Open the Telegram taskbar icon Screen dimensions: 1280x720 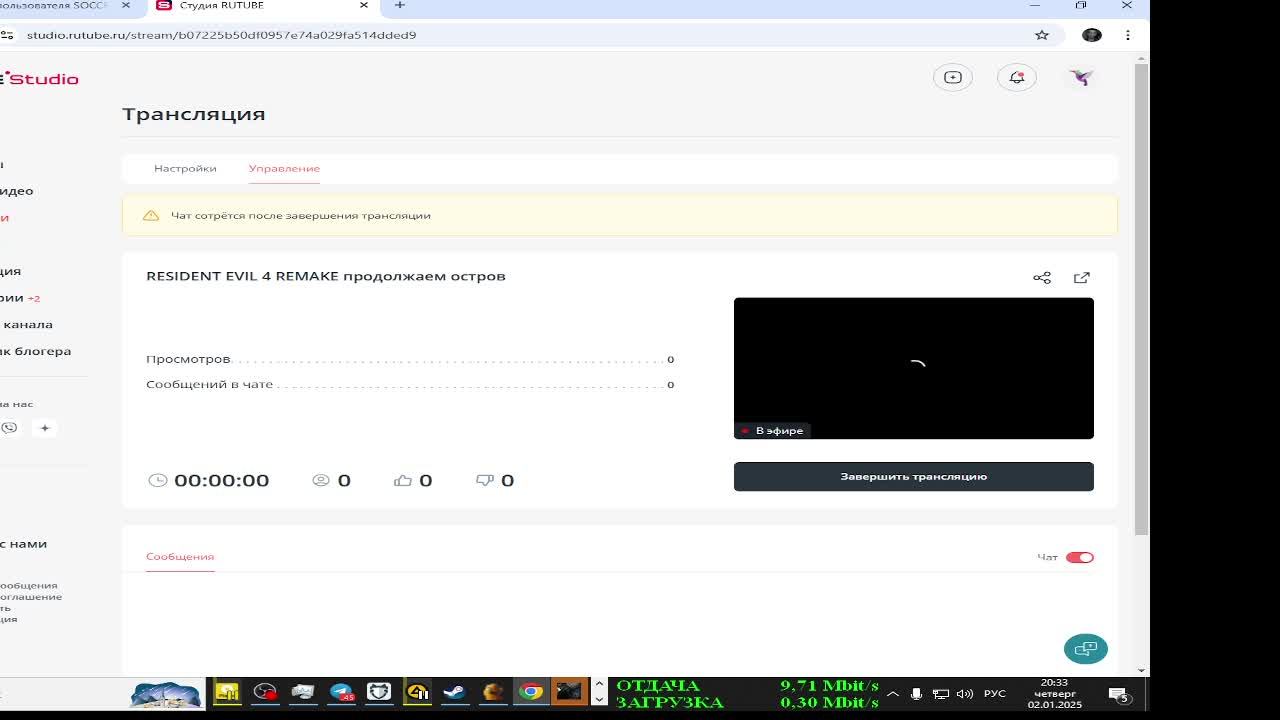341,692
